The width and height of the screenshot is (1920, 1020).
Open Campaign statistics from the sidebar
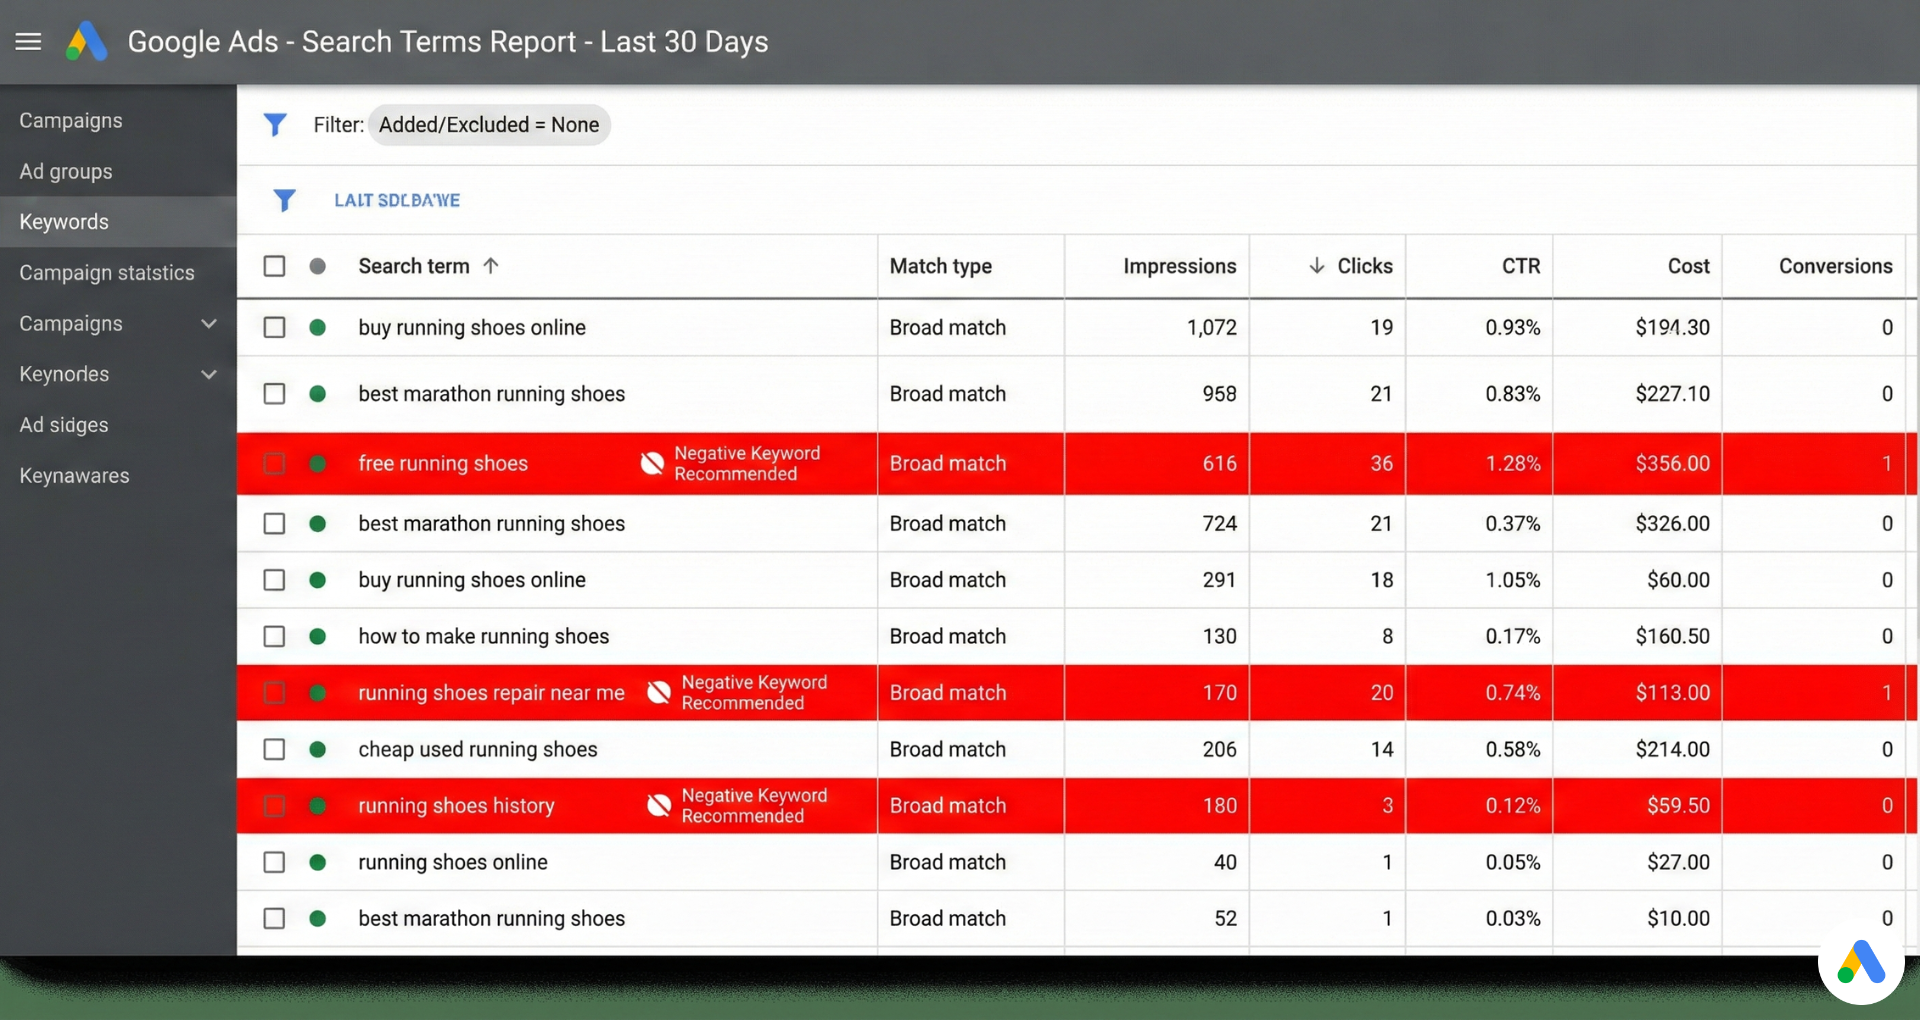click(107, 272)
